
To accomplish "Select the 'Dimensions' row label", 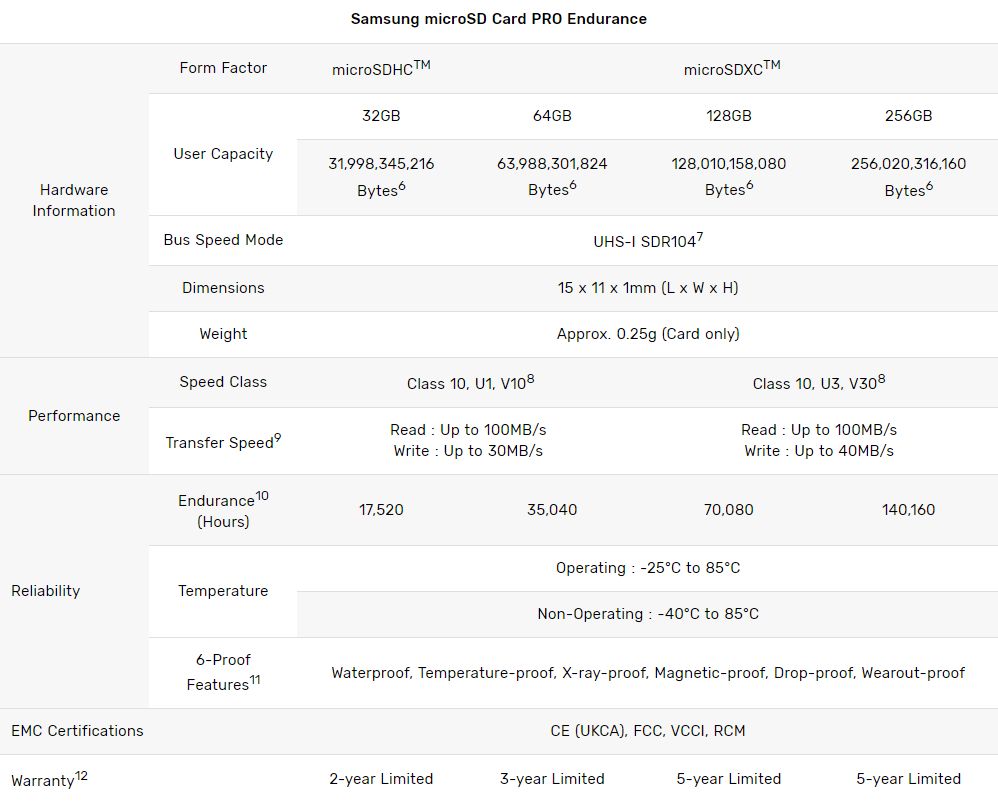I will pos(223,288).
